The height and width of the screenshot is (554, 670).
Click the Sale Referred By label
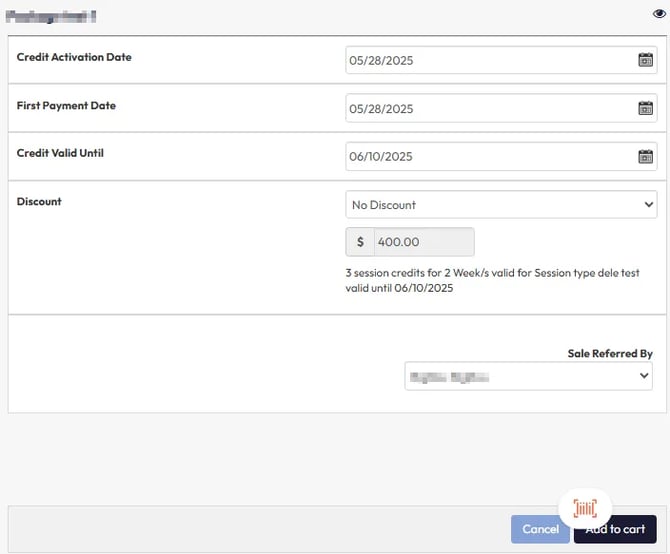click(609, 353)
